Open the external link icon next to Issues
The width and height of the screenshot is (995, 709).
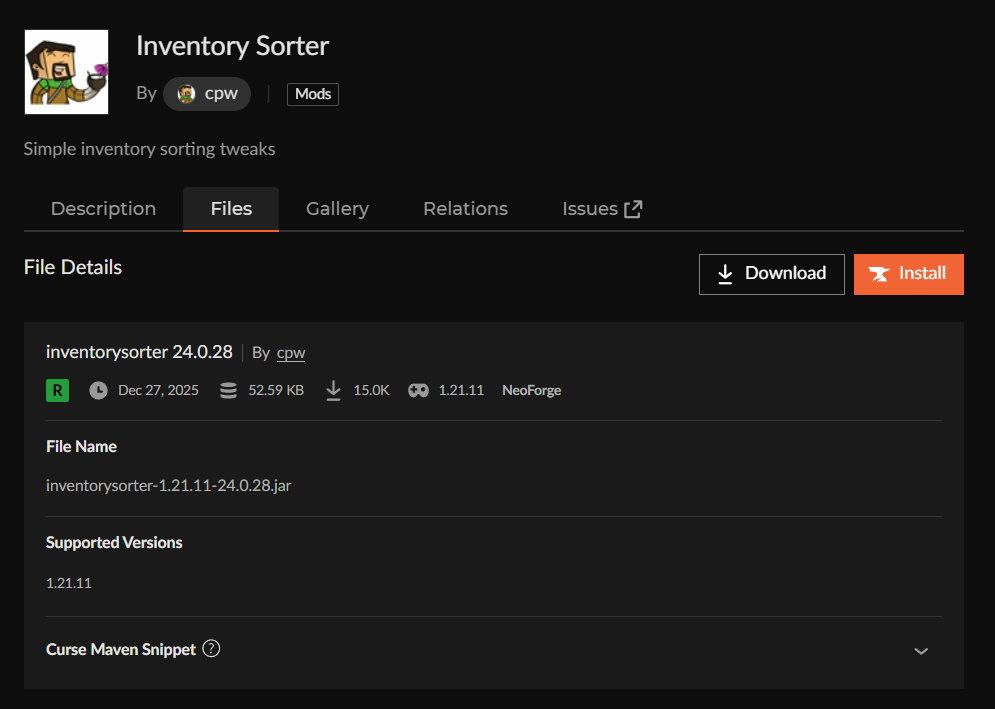(632, 207)
